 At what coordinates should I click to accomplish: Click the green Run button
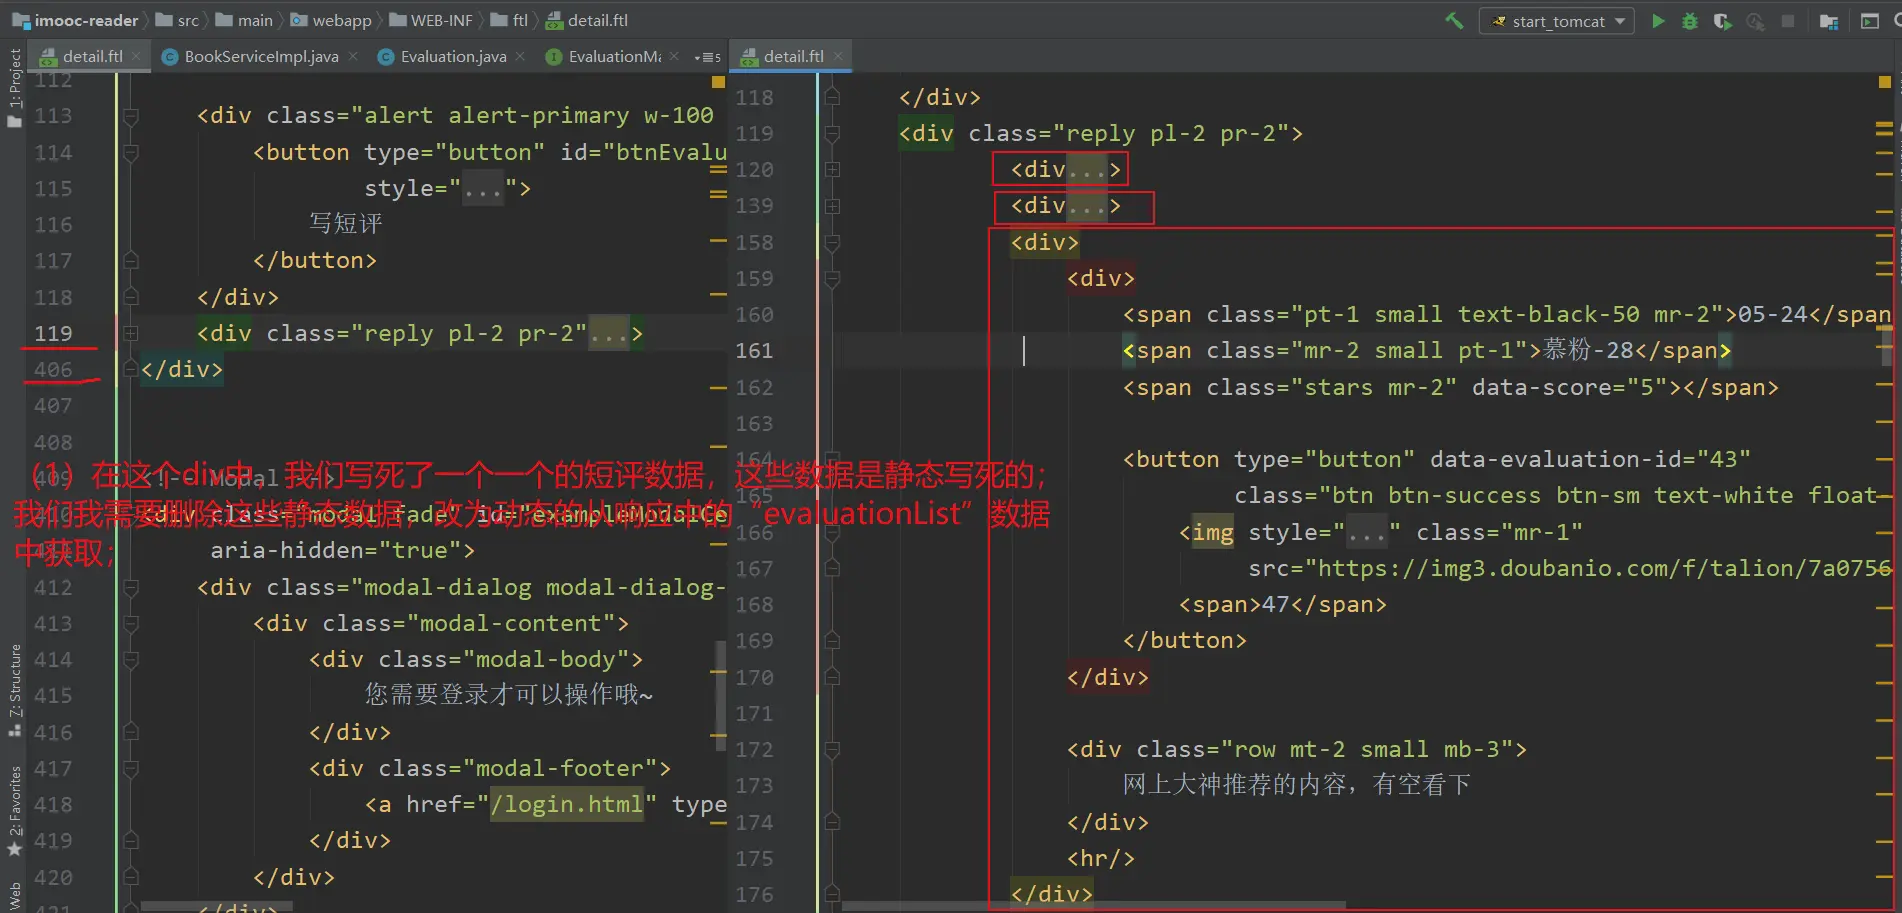(x=1658, y=21)
